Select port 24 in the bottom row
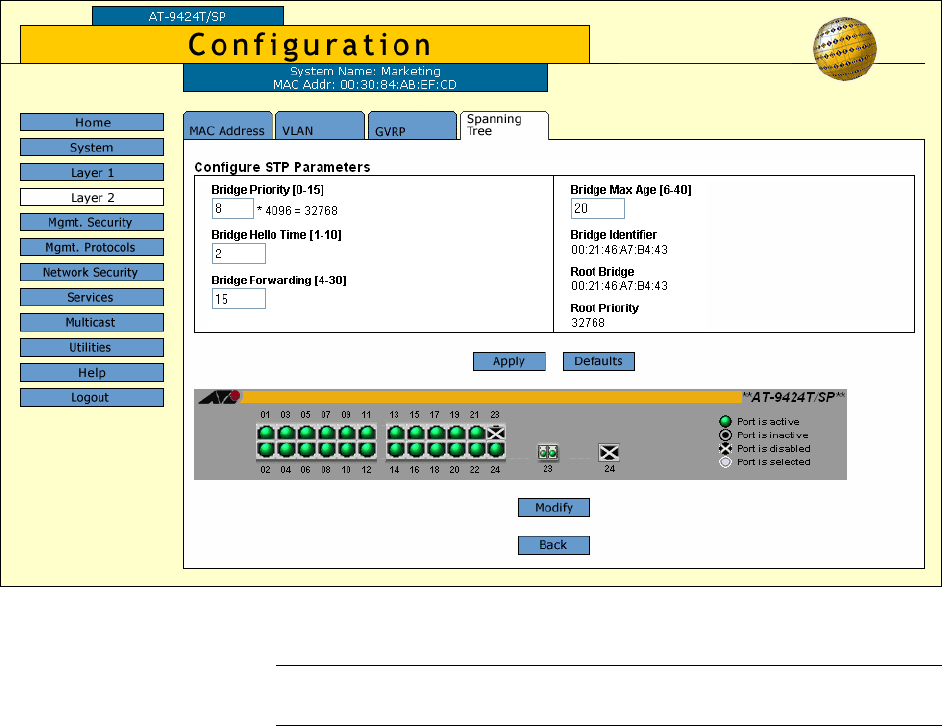Viewport: 942px width, 726px height. point(496,449)
